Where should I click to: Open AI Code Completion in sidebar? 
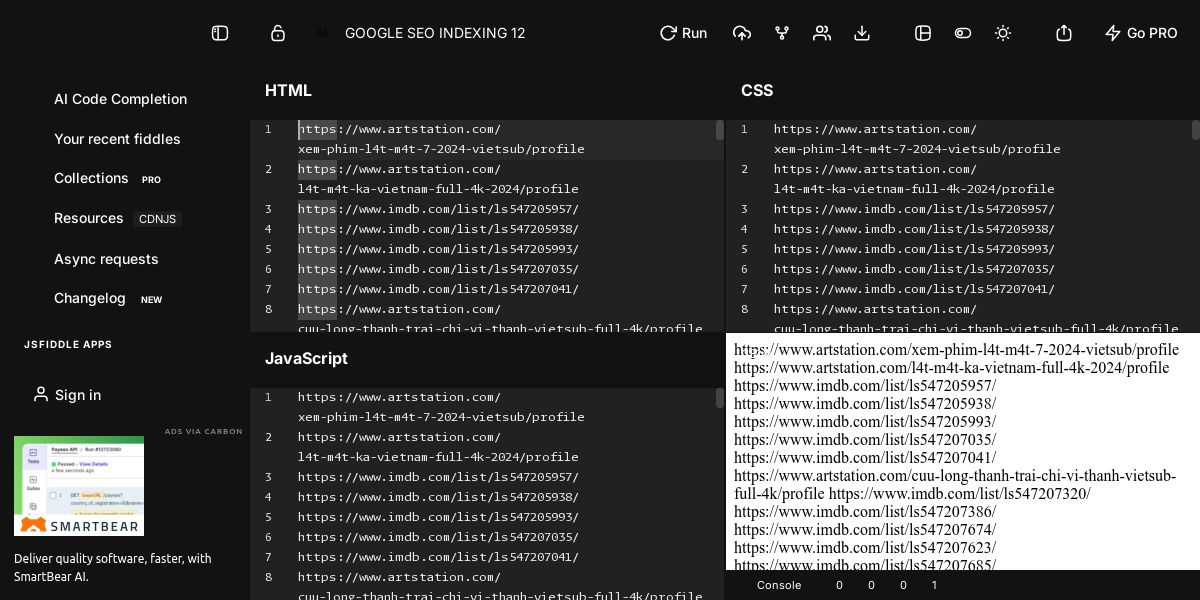point(120,99)
